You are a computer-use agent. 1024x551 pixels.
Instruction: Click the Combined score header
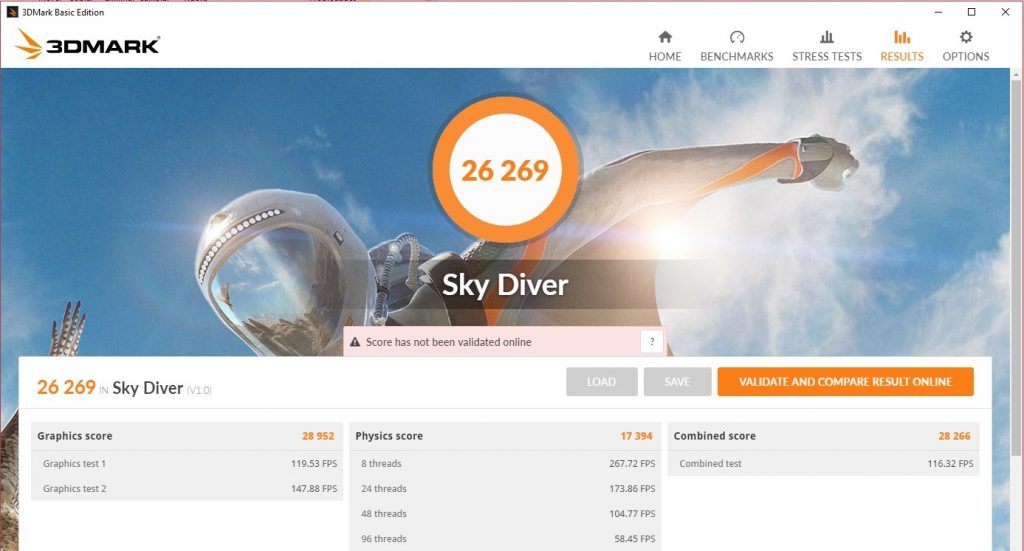tap(714, 436)
